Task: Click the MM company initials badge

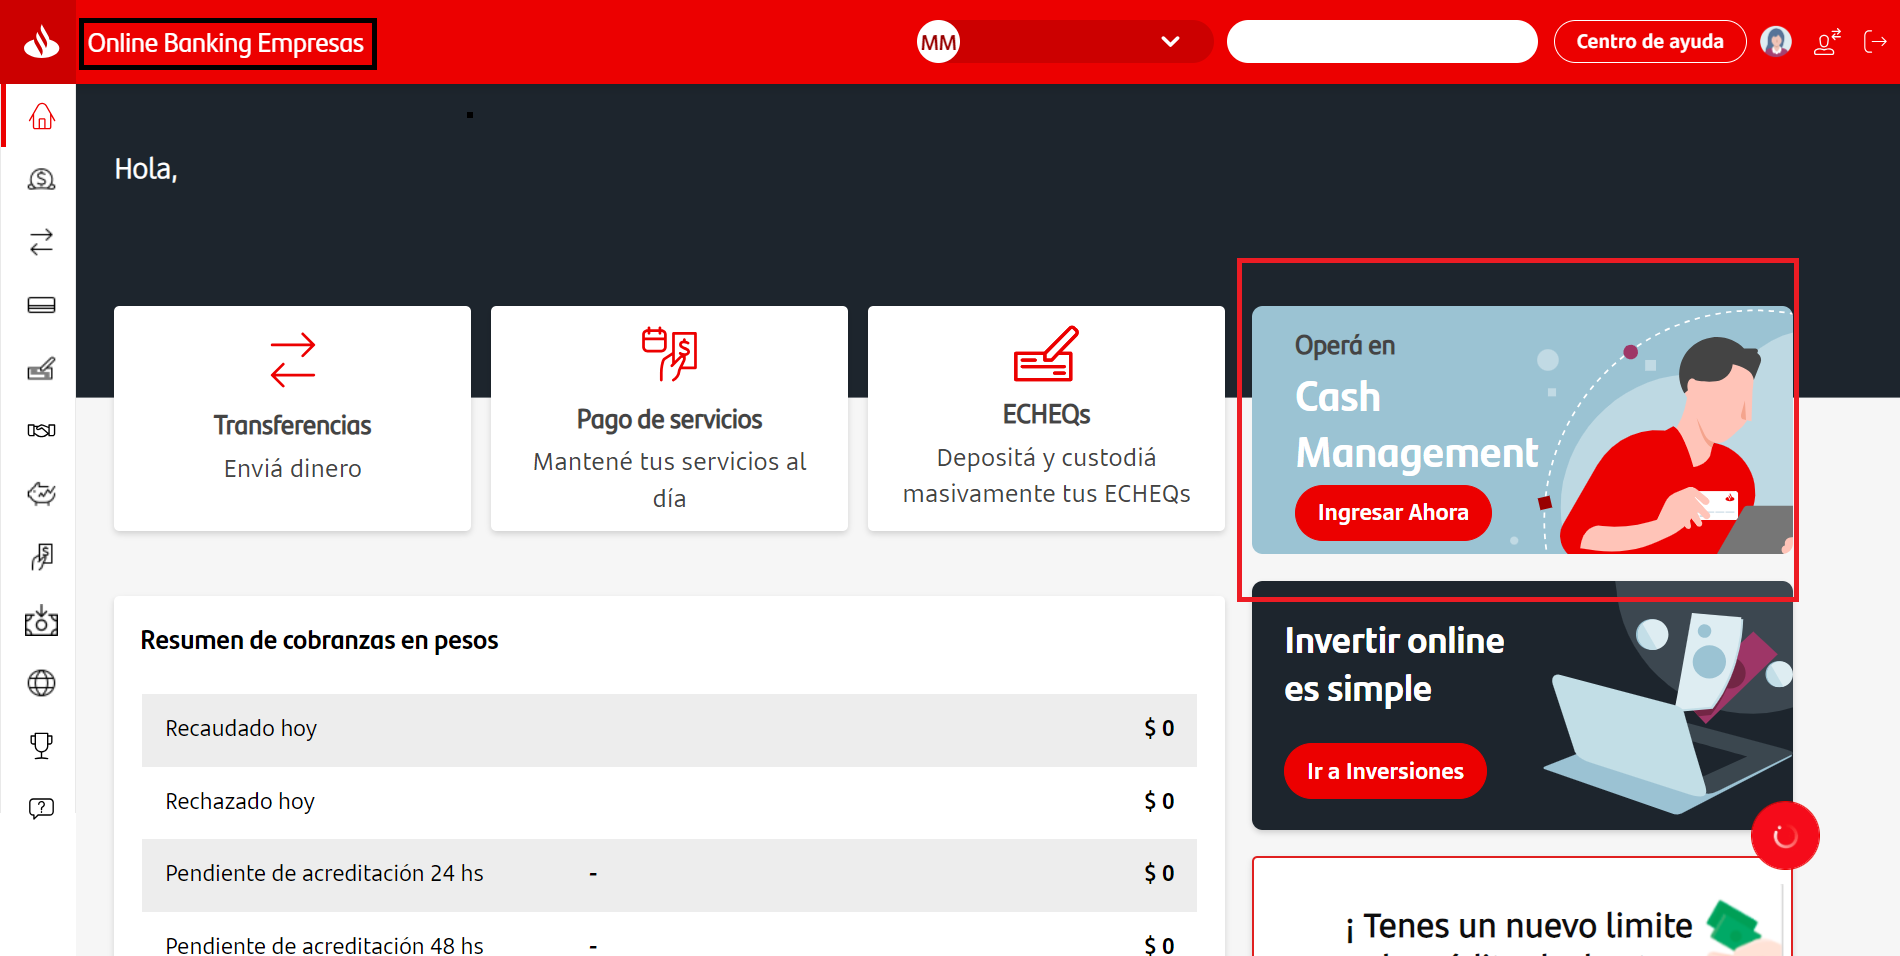Action: click(938, 42)
